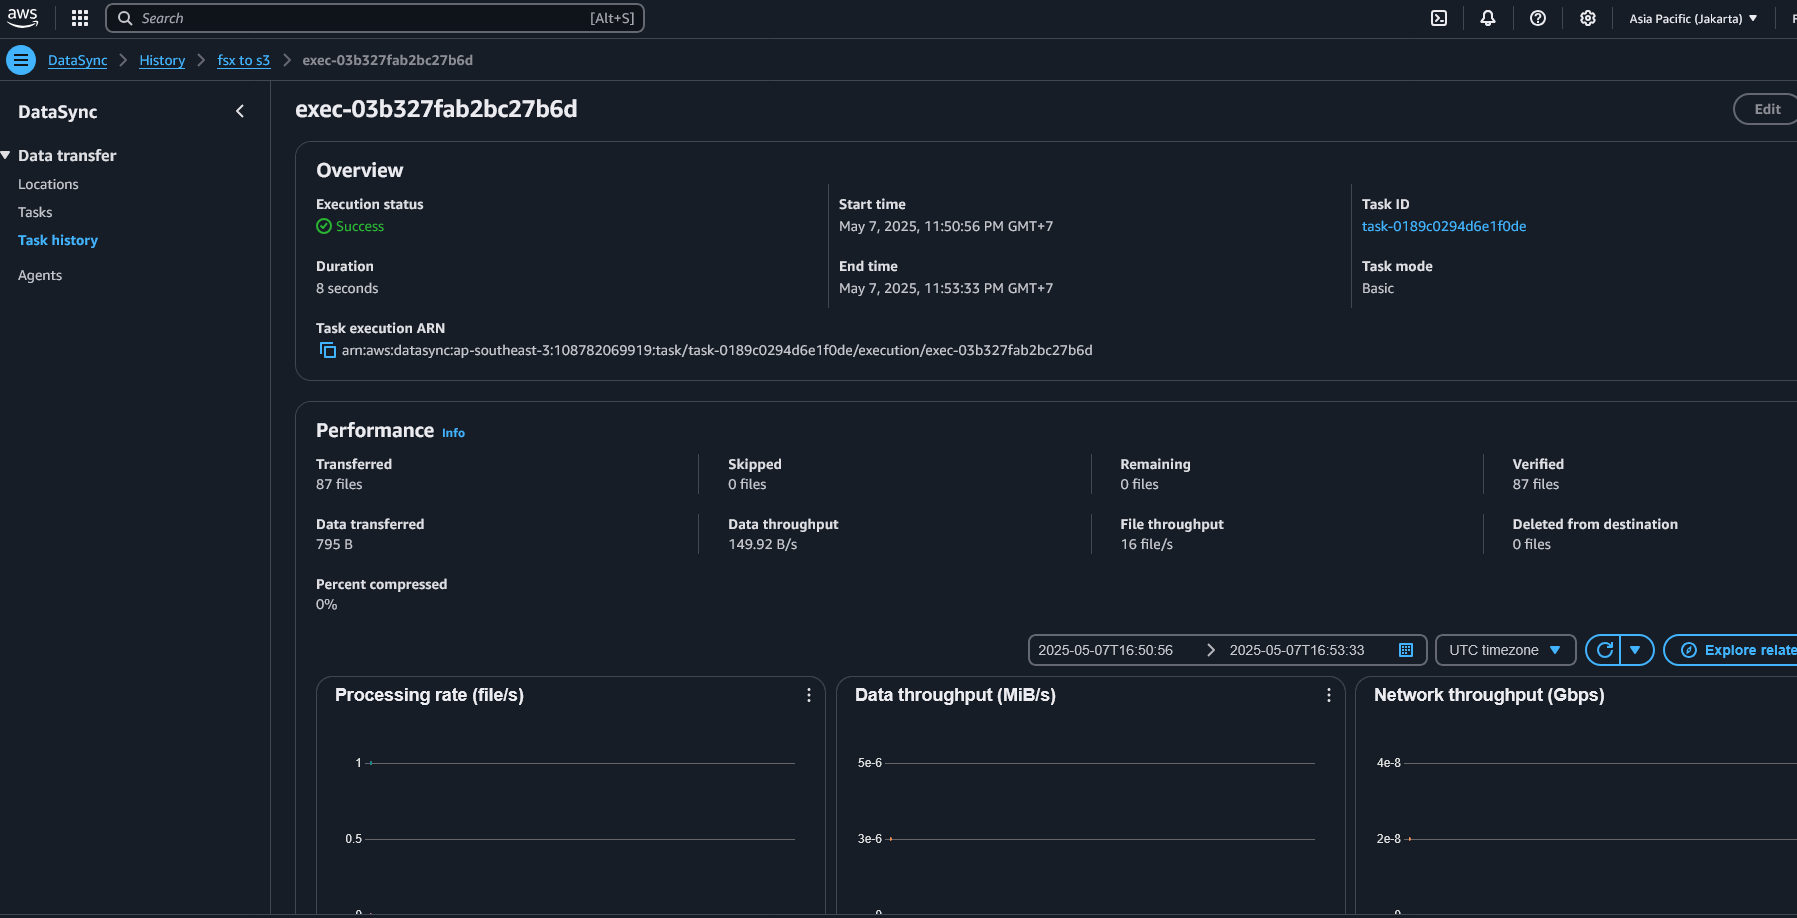Open the help question-mark icon
This screenshot has width=1797, height=918.
(x=1538, y=18)
